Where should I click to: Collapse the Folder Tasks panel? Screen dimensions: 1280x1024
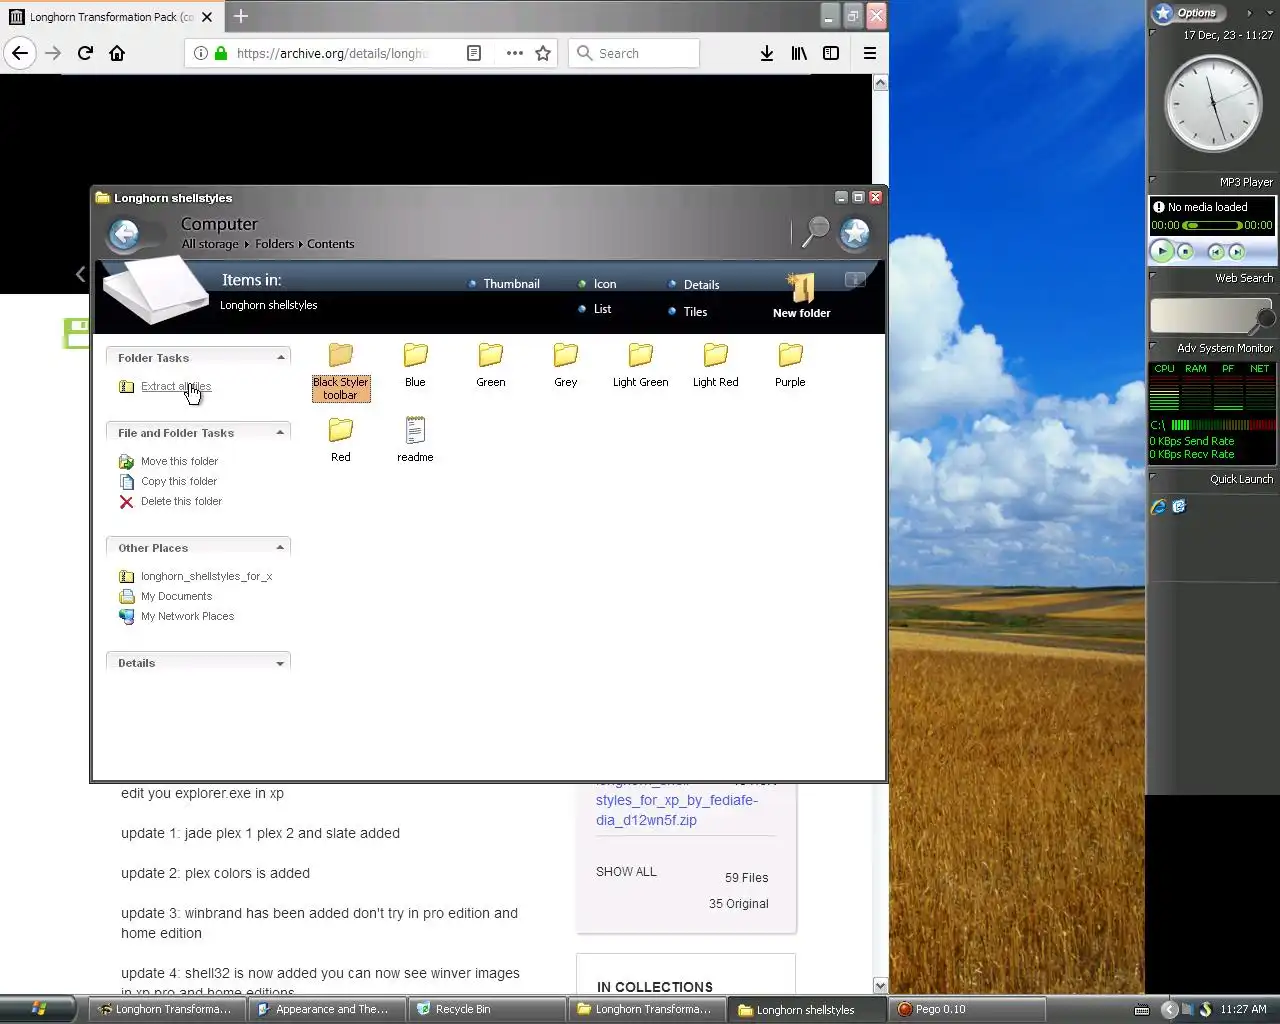click(281, 357)
